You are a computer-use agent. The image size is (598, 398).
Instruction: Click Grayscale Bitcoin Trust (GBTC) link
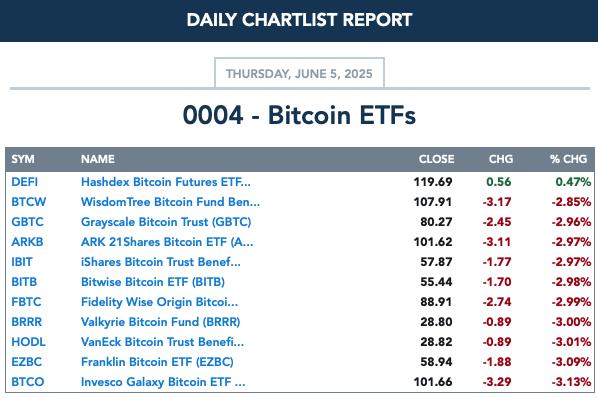pos(166,222)
